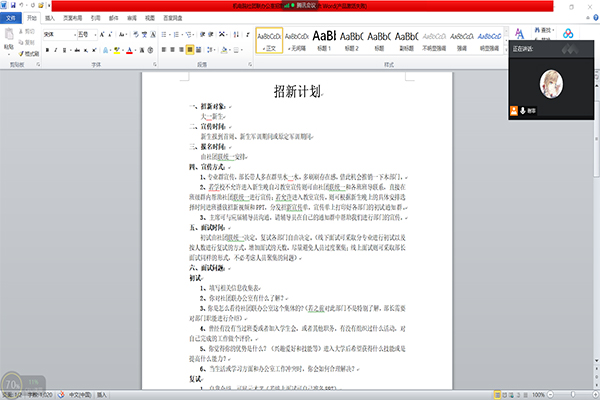Click the blue 文件 button

(10, 18)
